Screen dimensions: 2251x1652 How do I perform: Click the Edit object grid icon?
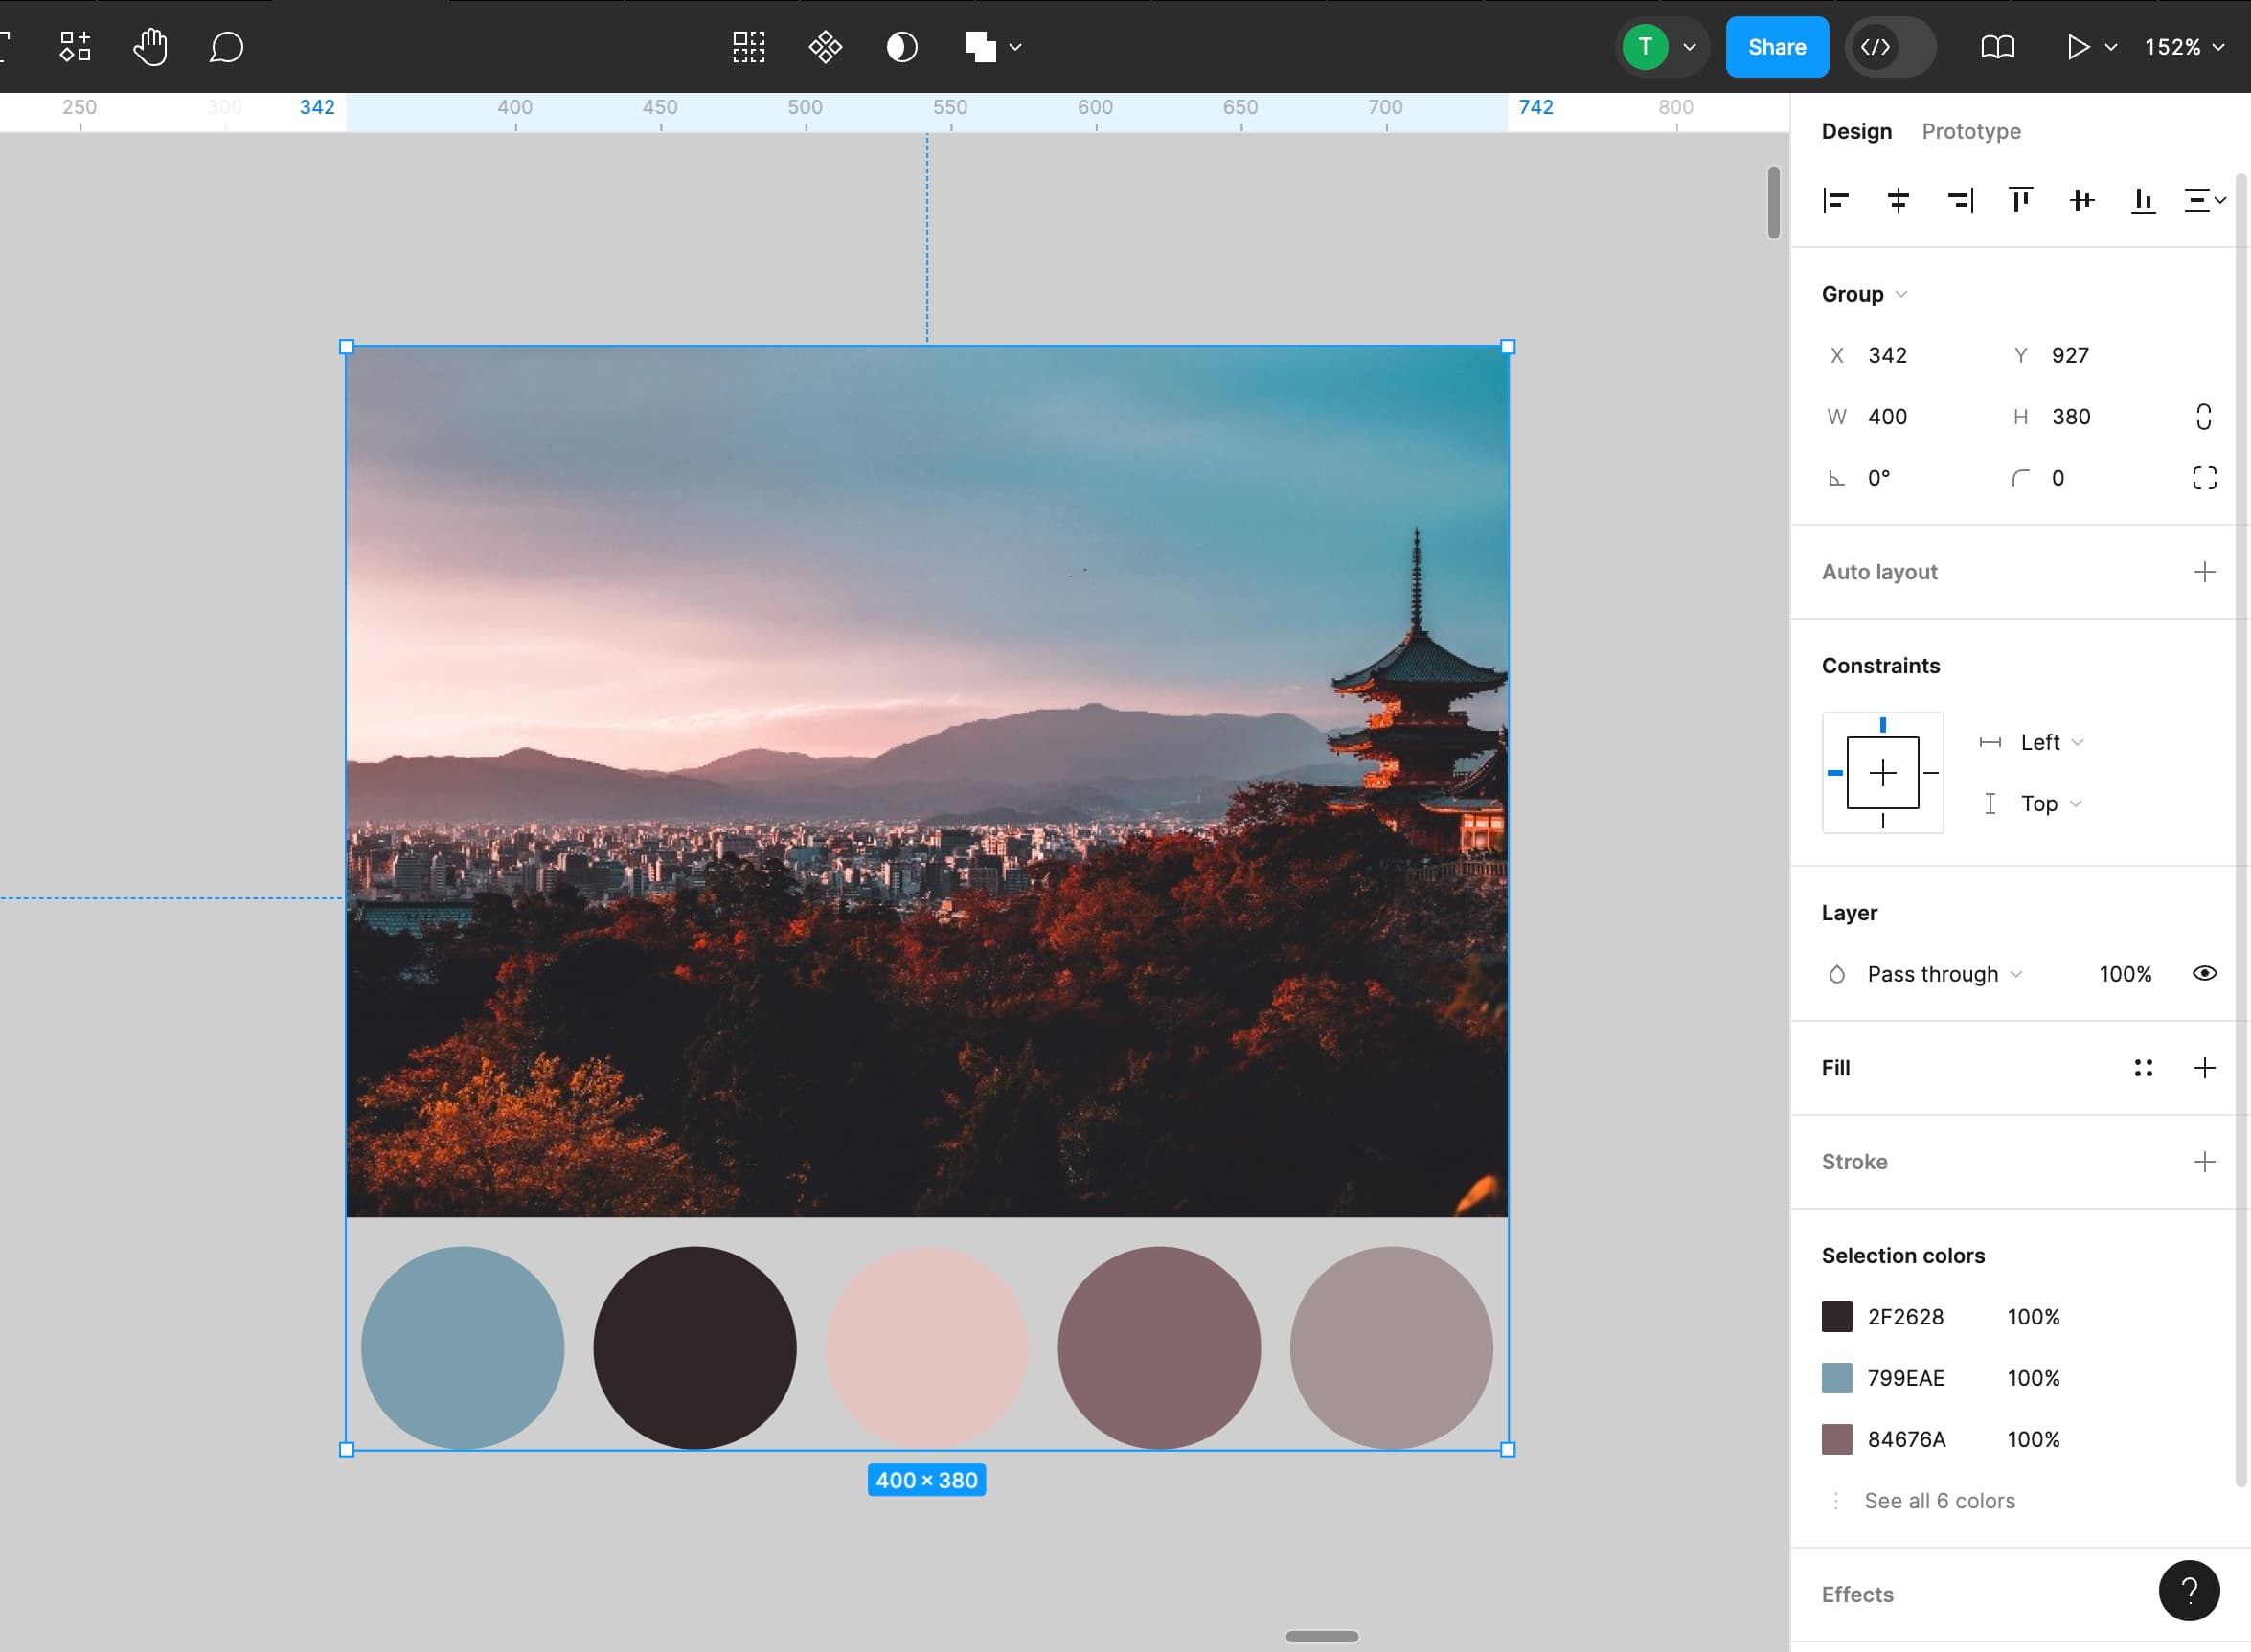click(748, 46)
